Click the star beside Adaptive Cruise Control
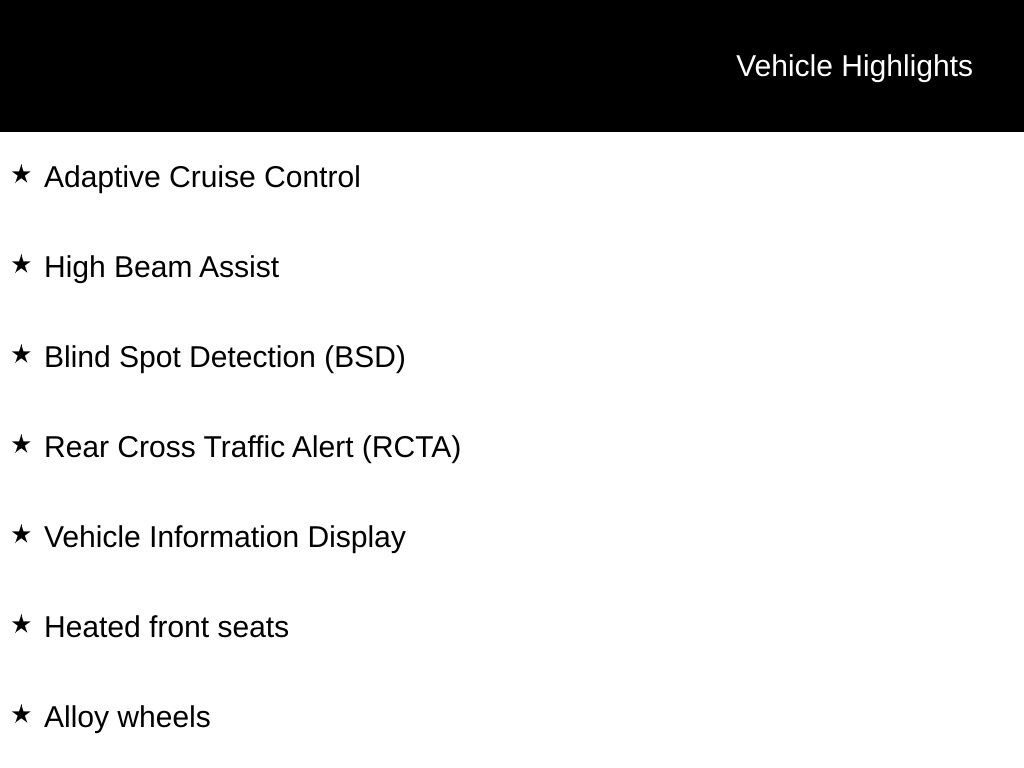Image resolution: width=1024 pixels, height=768 pixels. click(22, 174)
